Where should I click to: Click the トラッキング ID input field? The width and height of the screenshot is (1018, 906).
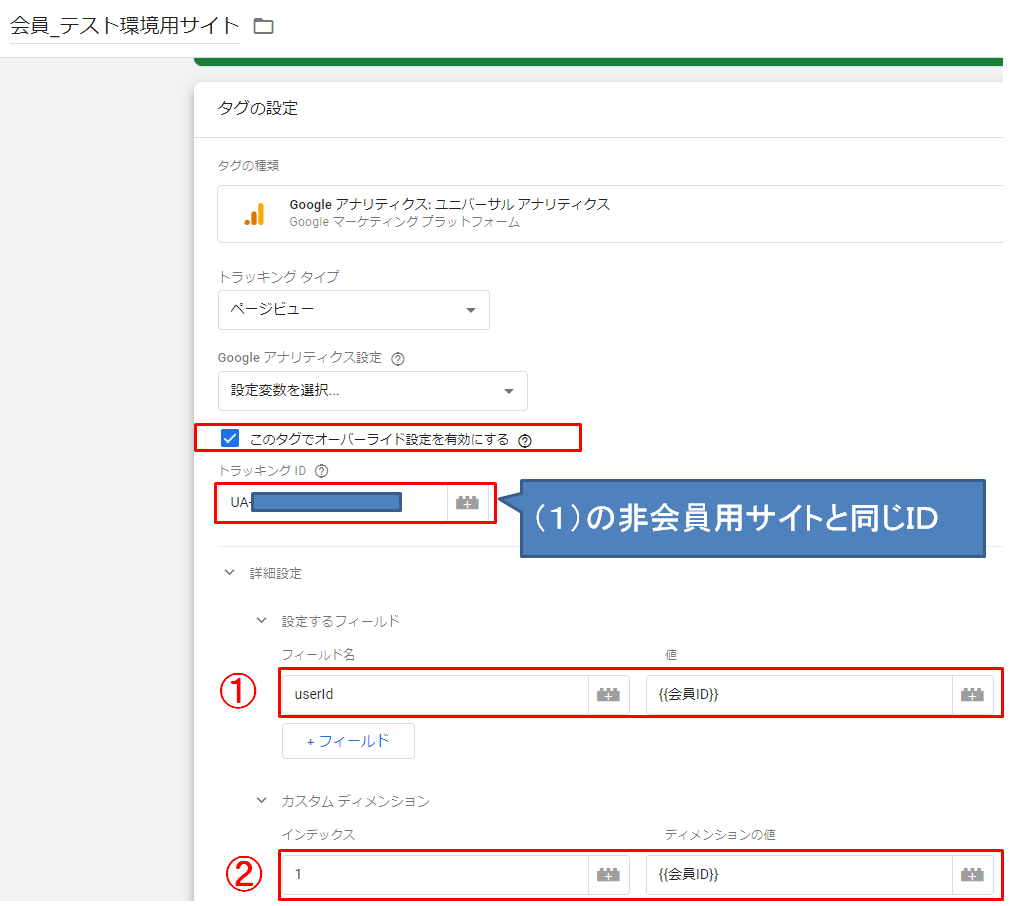[332, 503]
